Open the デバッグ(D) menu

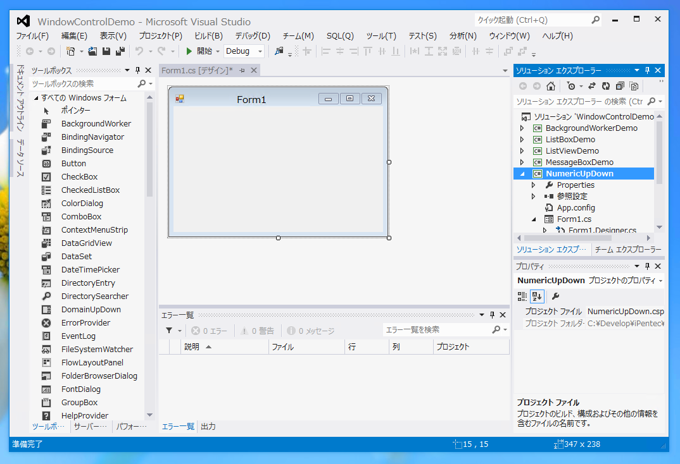(252, 36)
